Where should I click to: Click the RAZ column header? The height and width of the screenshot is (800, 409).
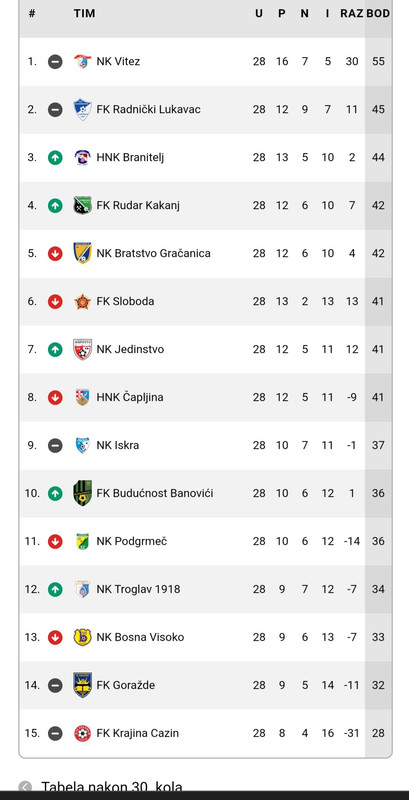click(352, 13)
